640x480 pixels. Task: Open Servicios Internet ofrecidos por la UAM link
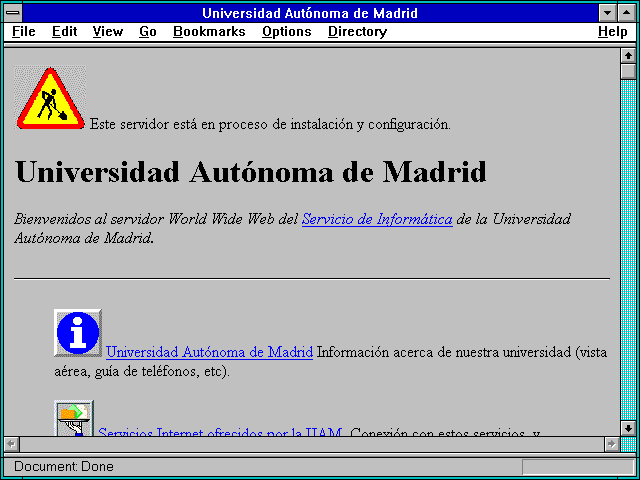pyautogui.click(x=220, y=432)
